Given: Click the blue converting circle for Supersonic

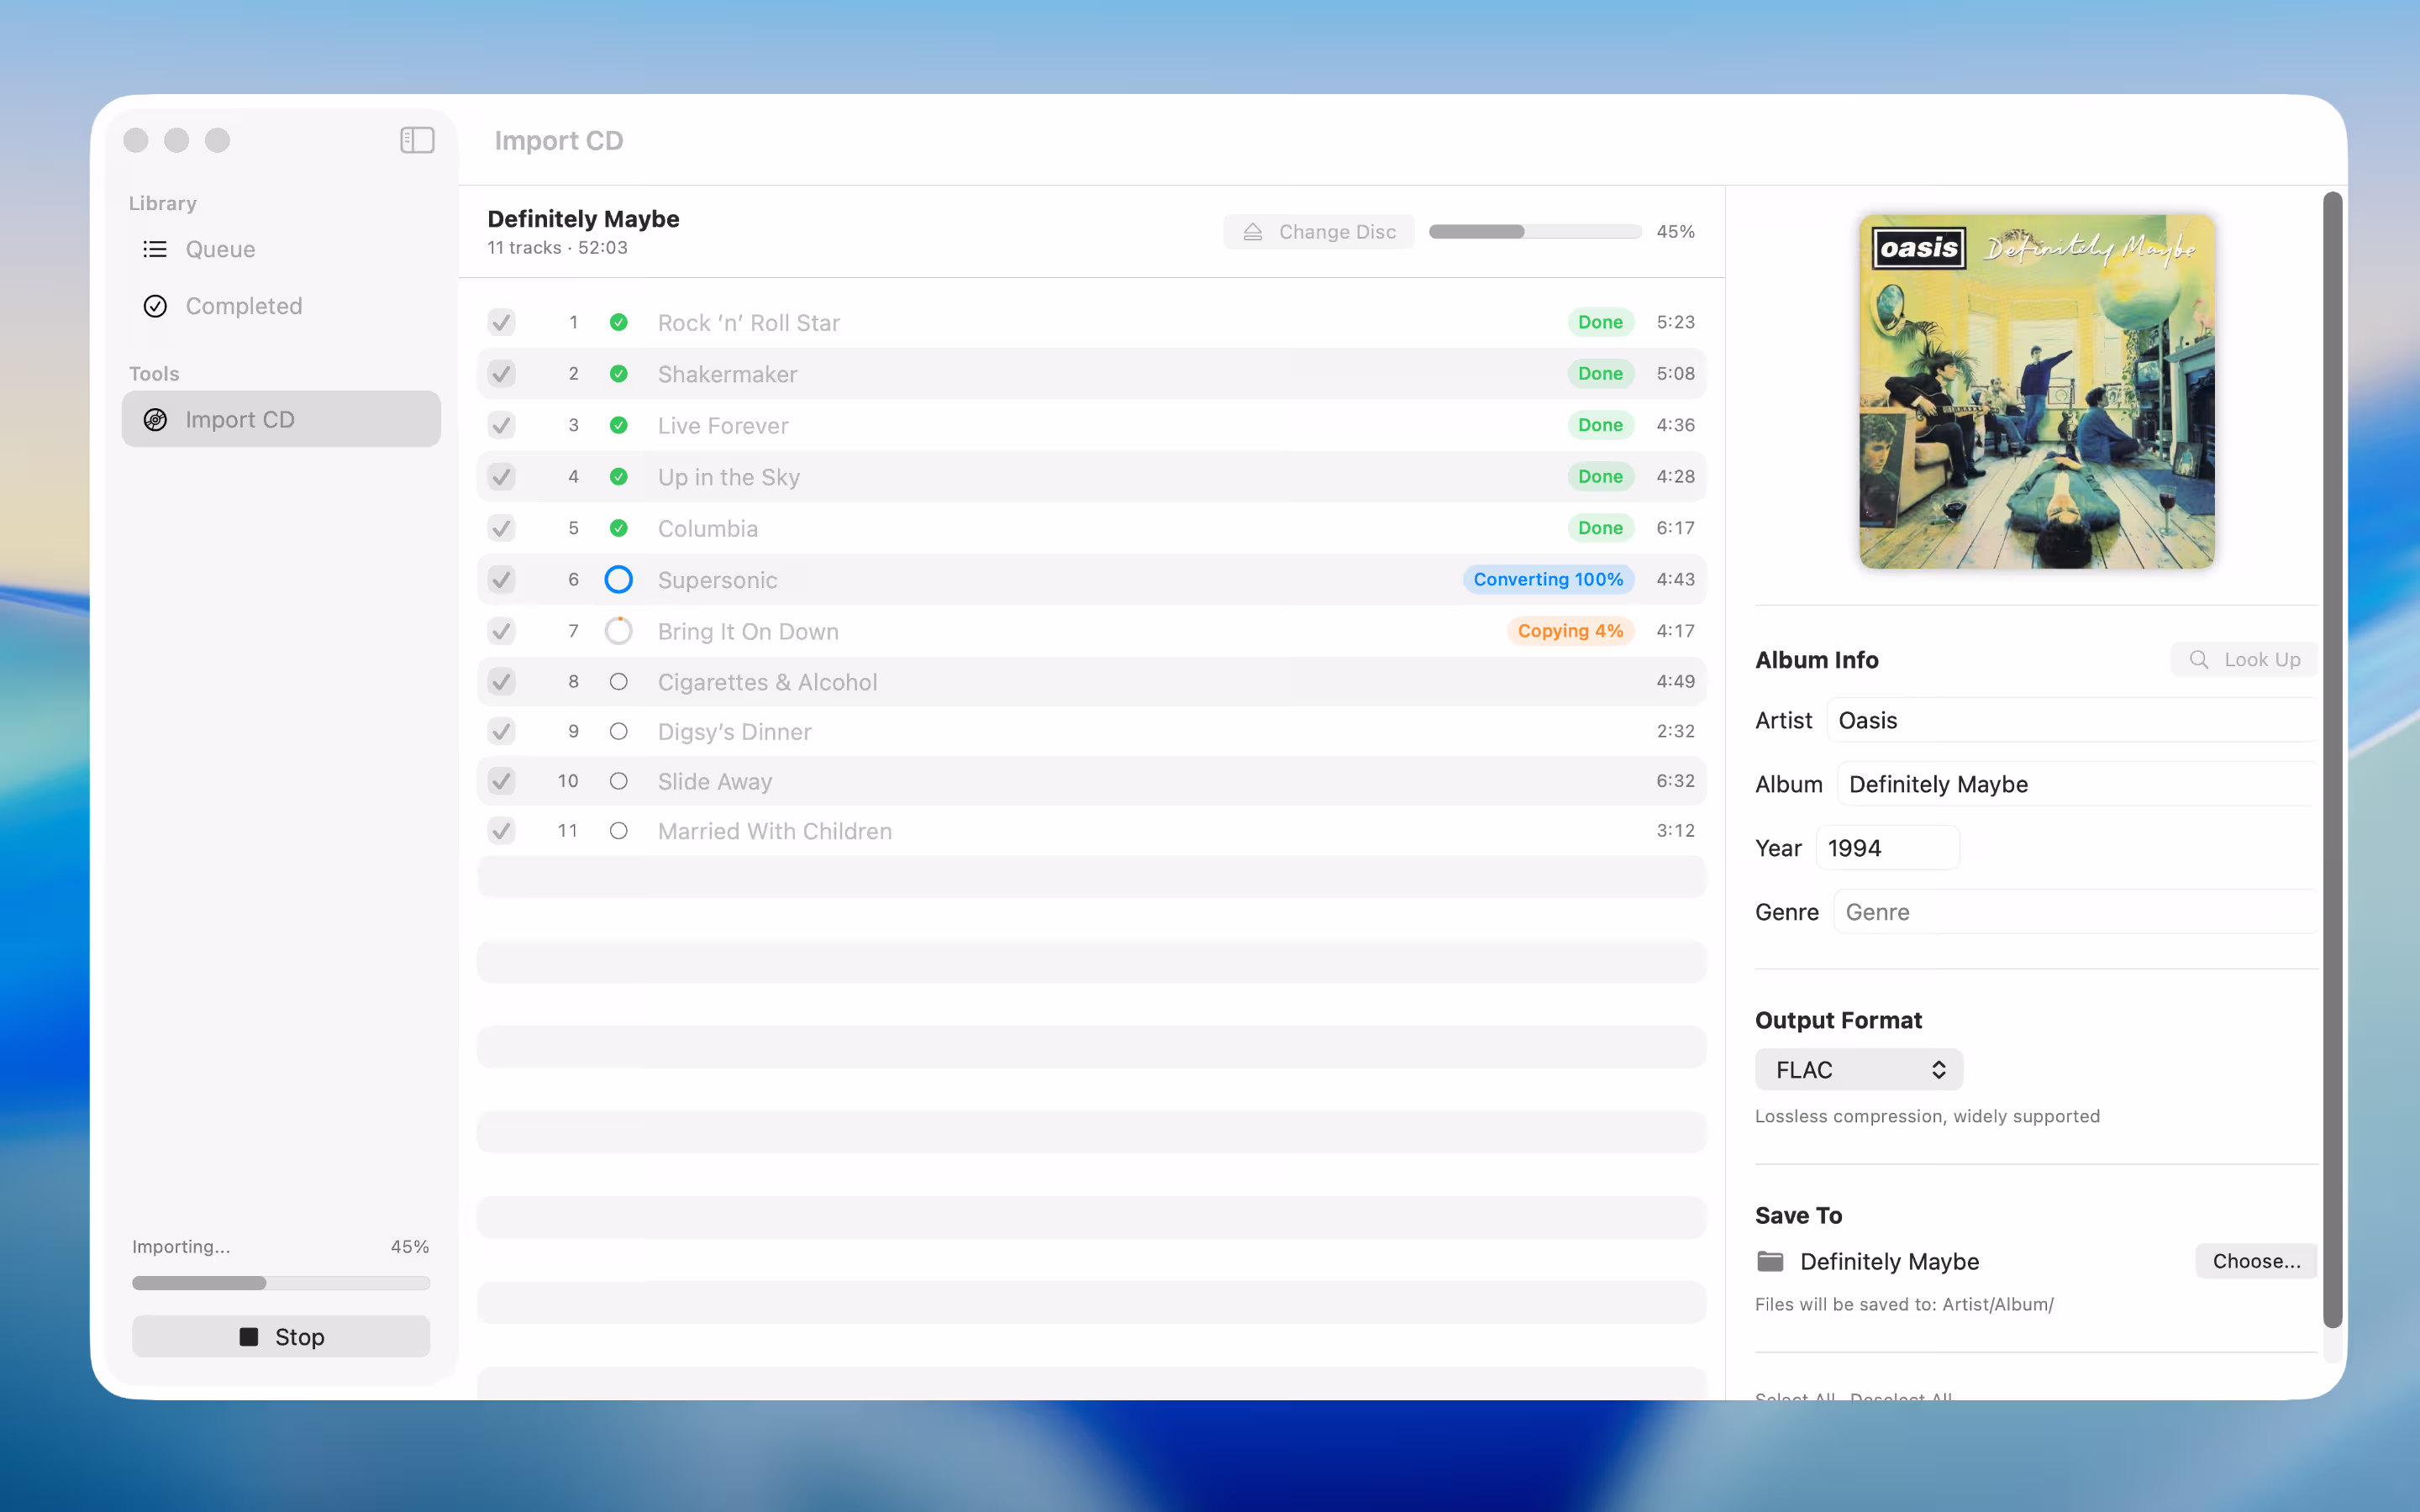Looking at the screenshot, I should coord(618,579).
